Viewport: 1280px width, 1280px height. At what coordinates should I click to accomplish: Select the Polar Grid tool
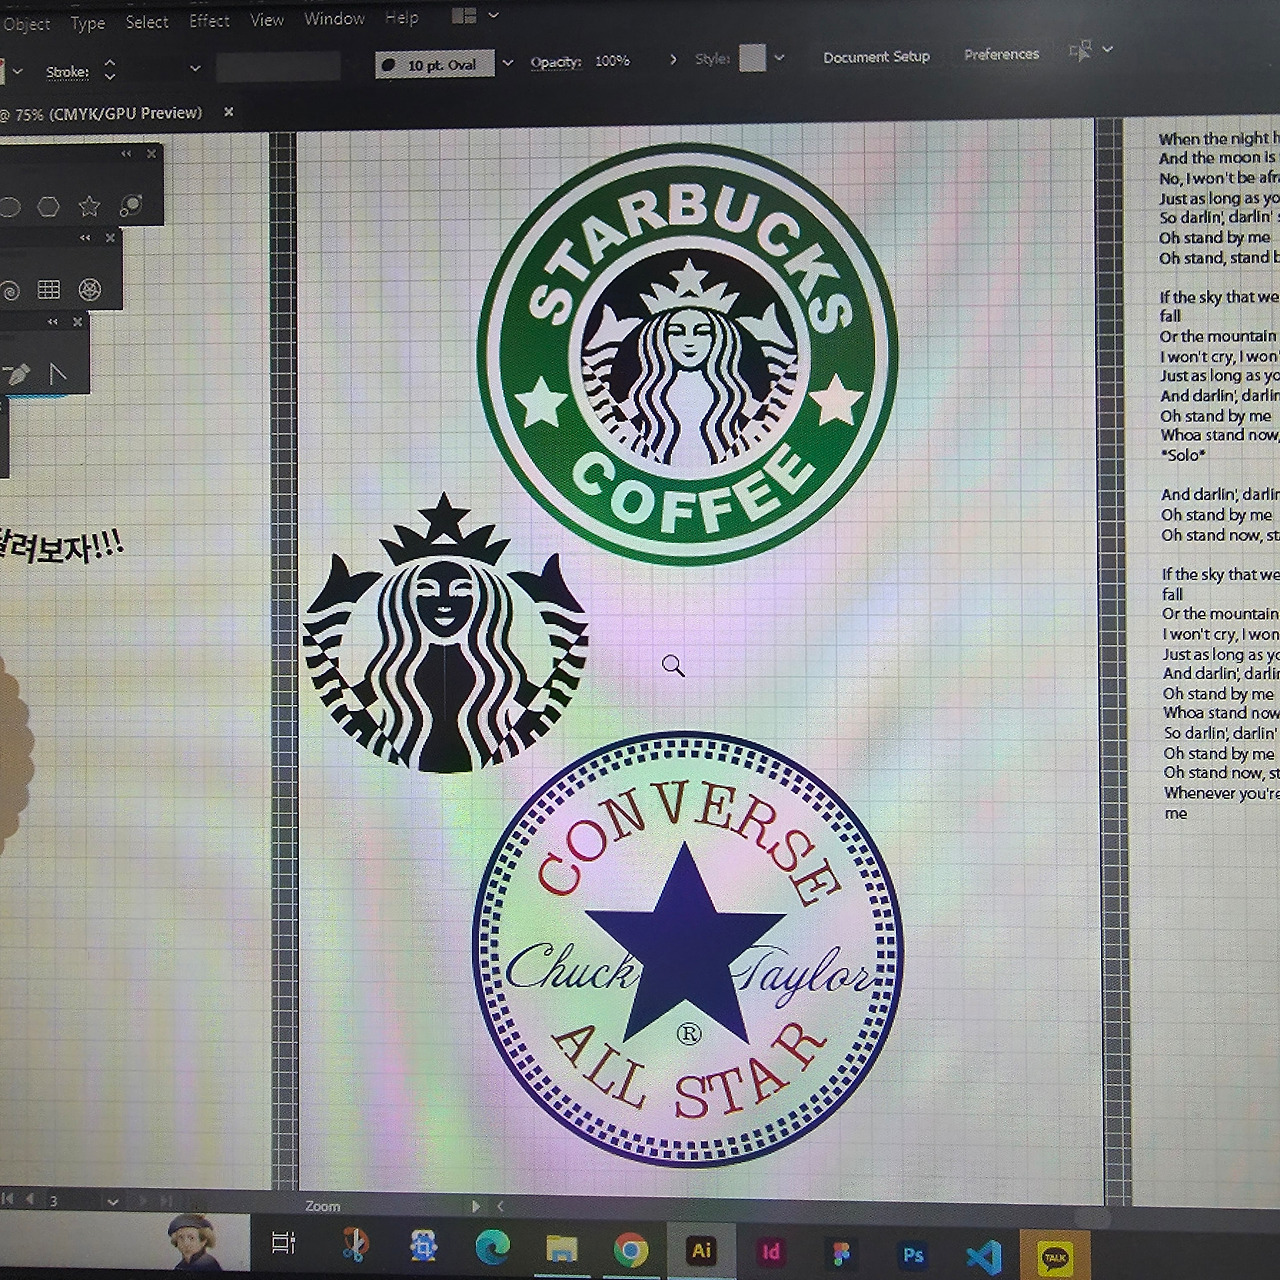pyautogui.click(x=90, y=289)
